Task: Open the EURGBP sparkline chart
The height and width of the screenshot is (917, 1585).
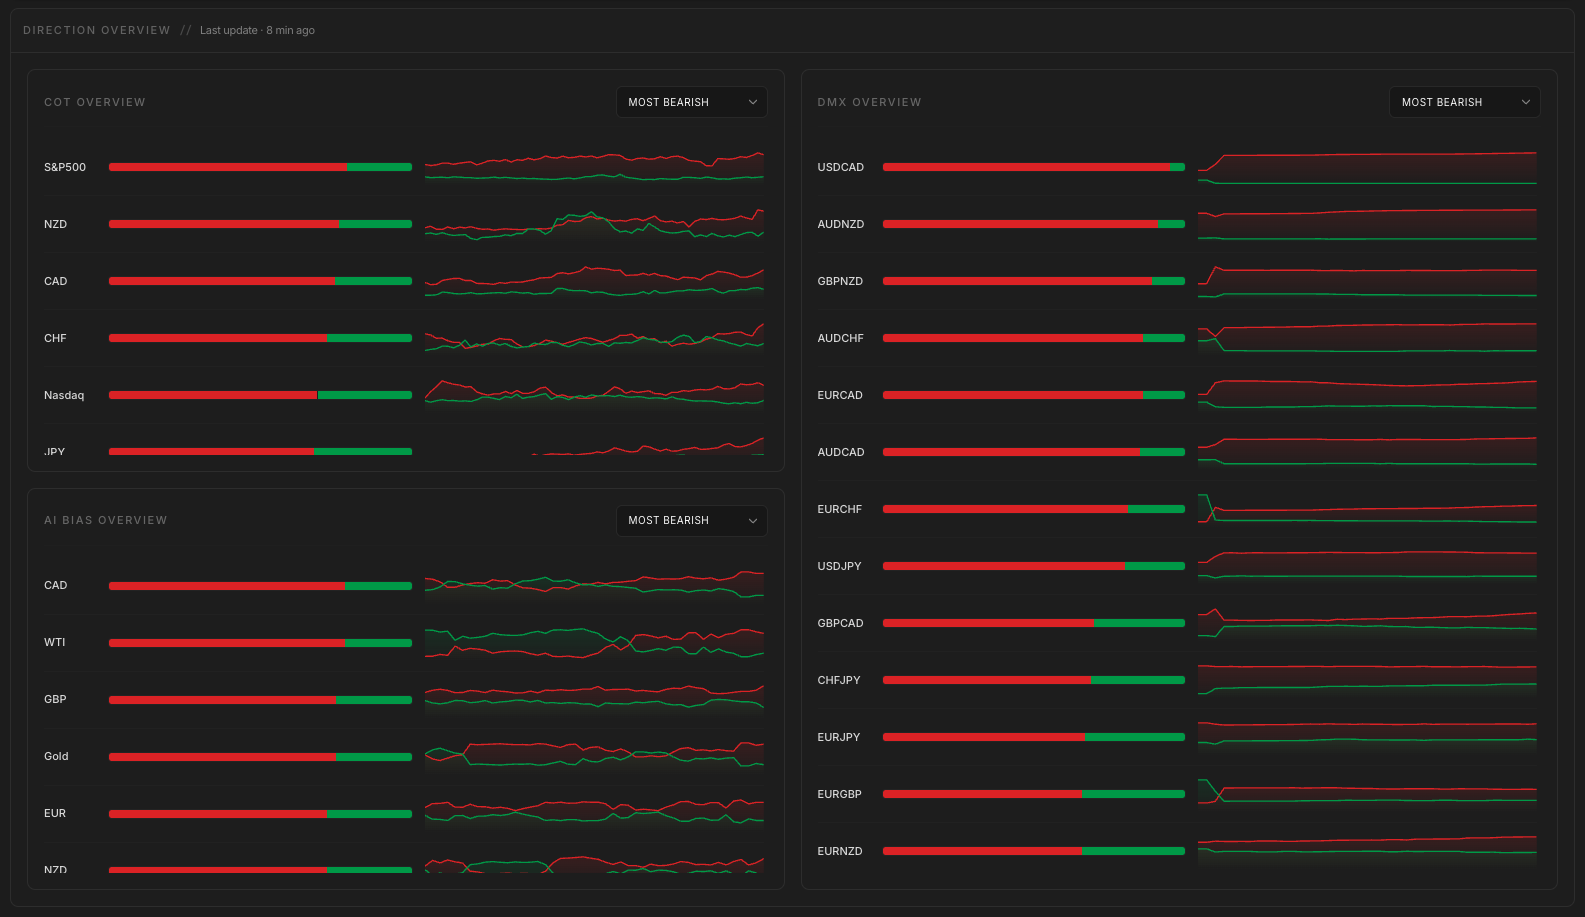Action: (x=1367, y=794)
